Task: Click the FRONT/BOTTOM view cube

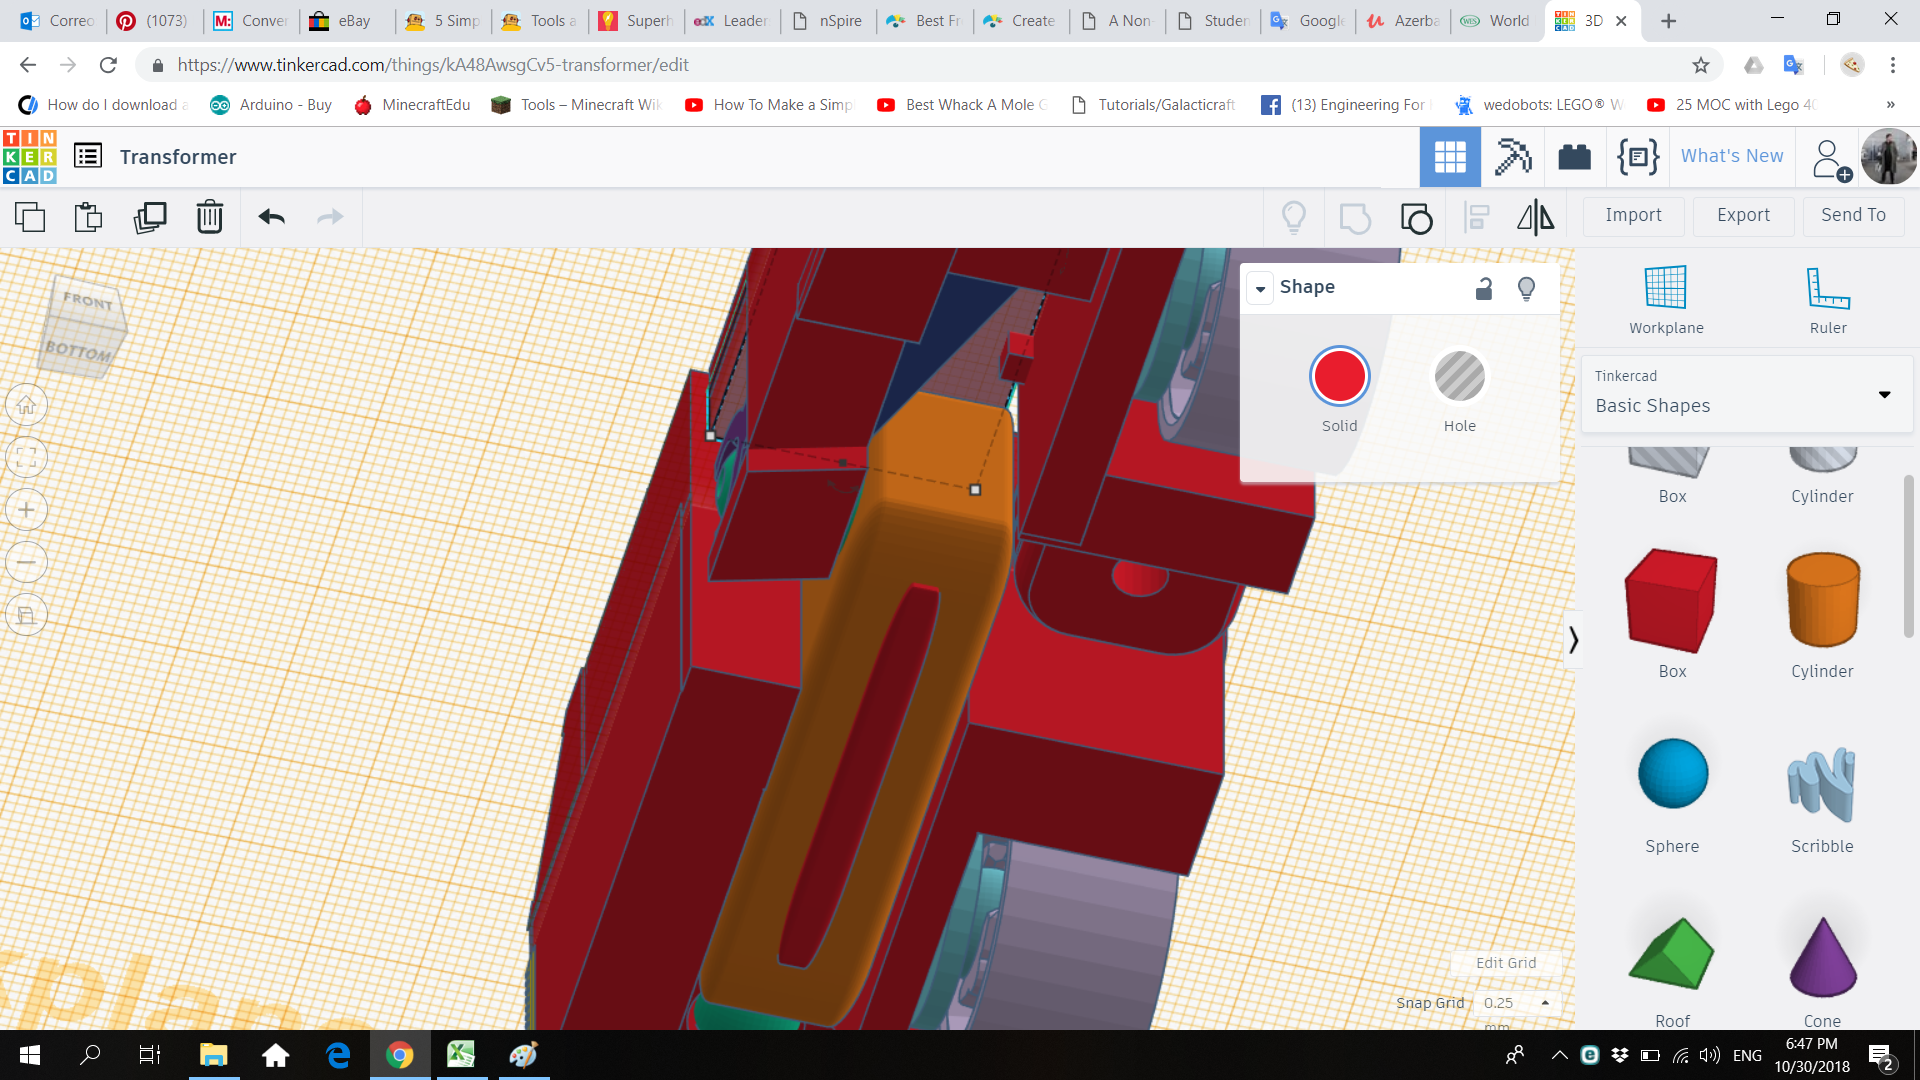Action: 85,326
